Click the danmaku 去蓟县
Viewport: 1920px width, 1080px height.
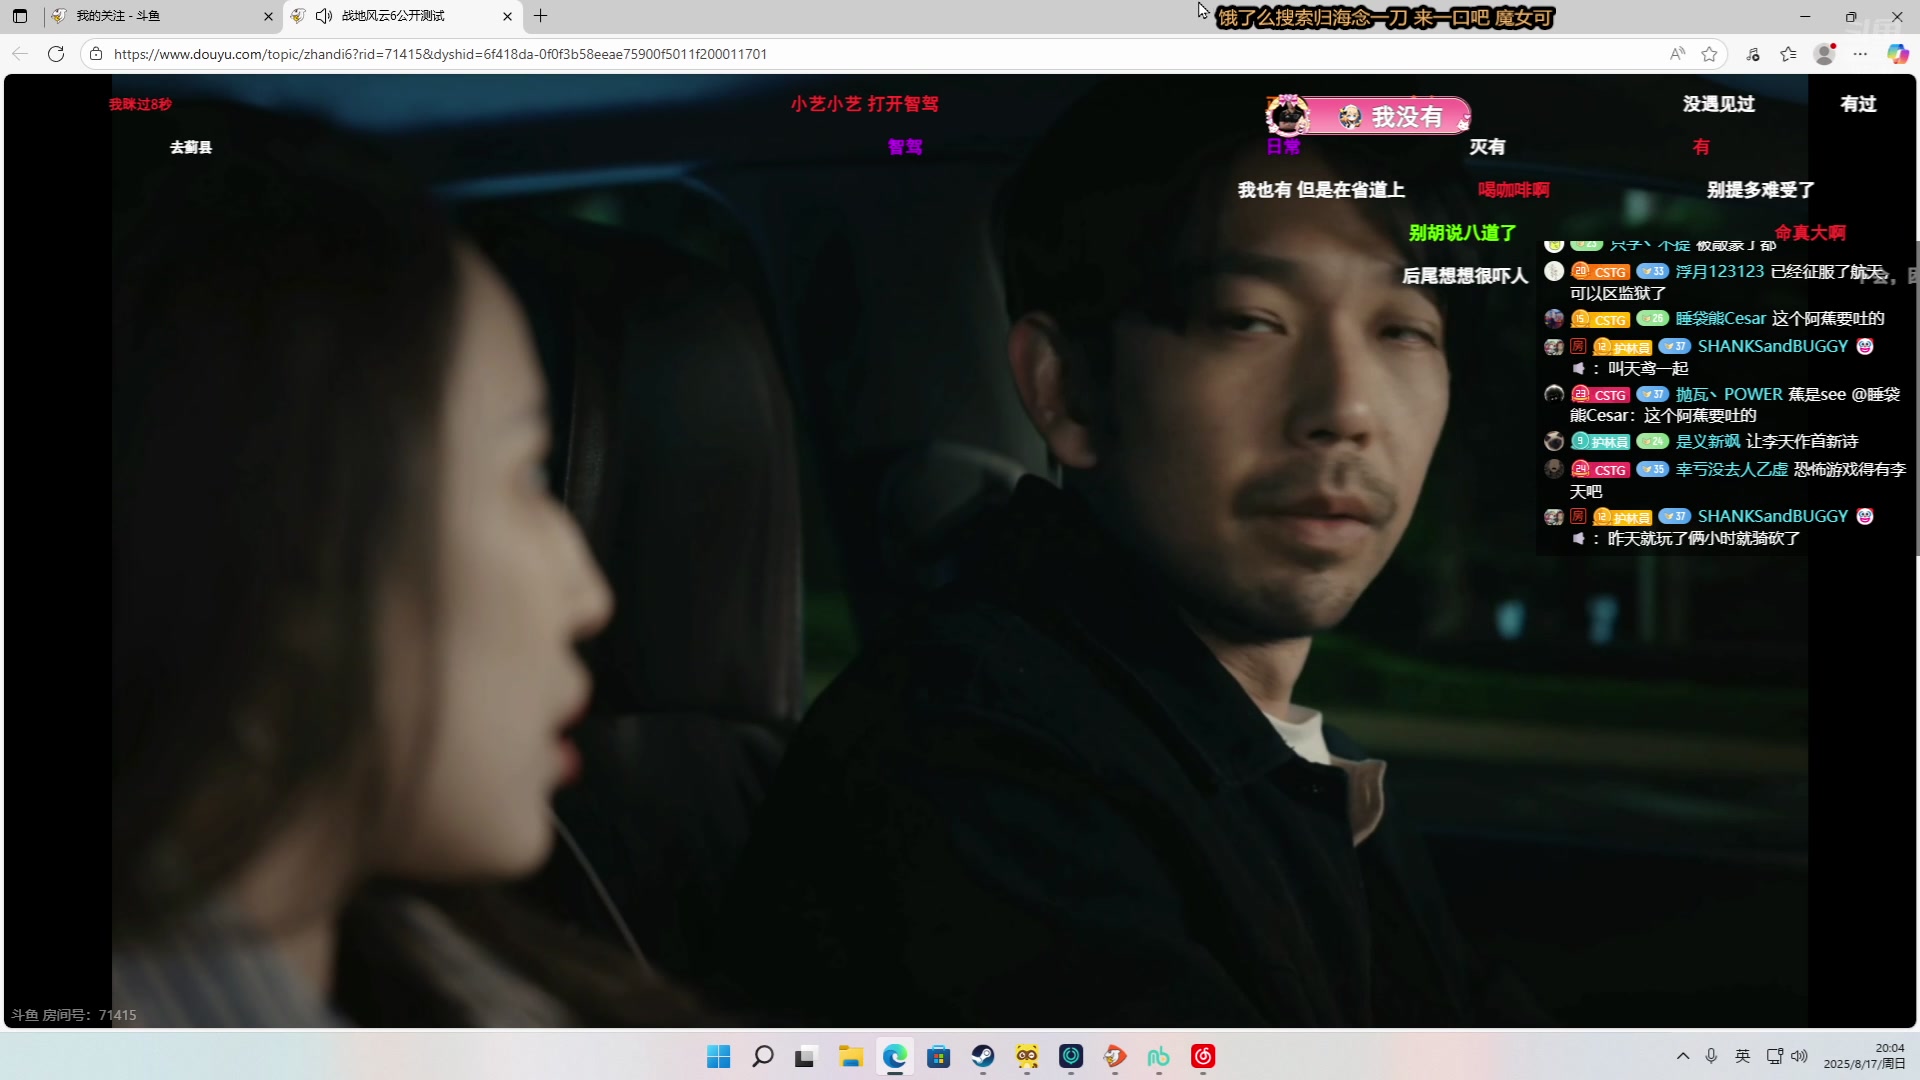(191, 147)
